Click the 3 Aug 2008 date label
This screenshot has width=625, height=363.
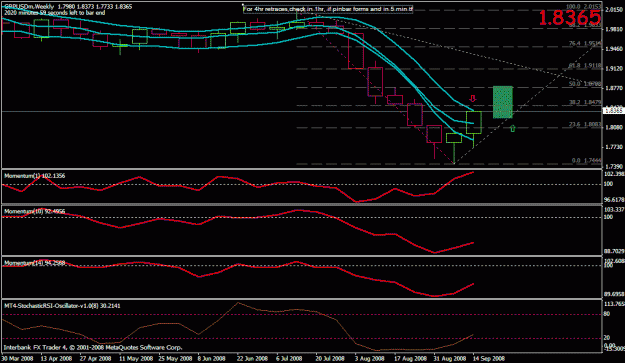pyautogui.click(x=369, y=358)
